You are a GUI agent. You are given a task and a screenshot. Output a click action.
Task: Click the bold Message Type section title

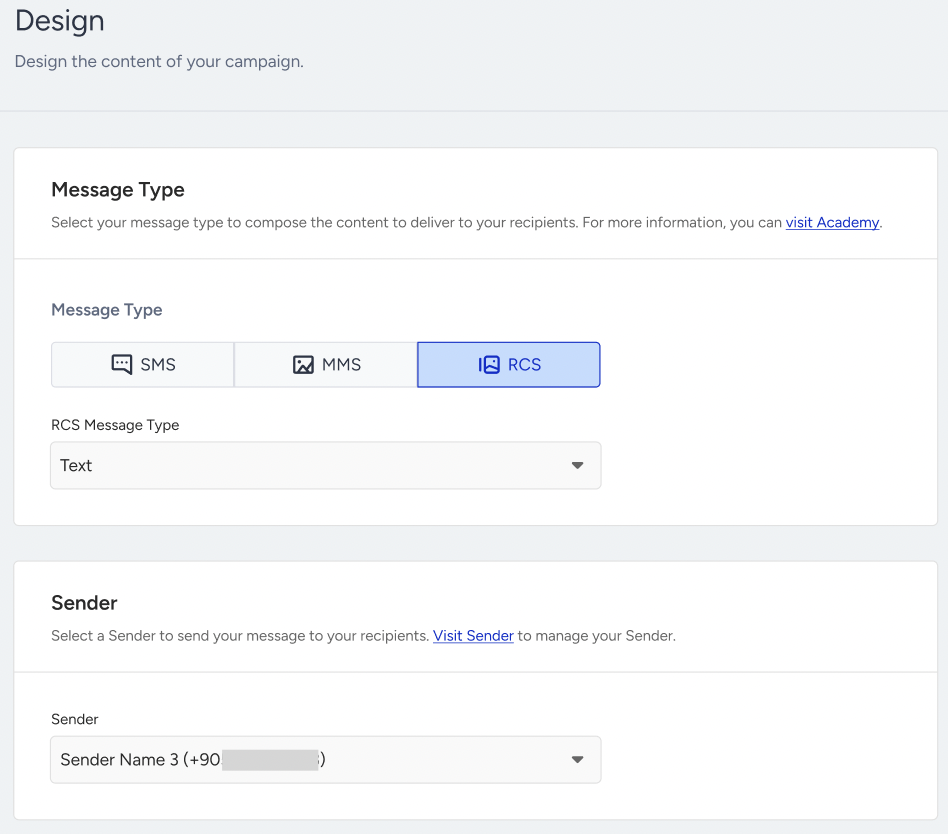pos(118,190)
